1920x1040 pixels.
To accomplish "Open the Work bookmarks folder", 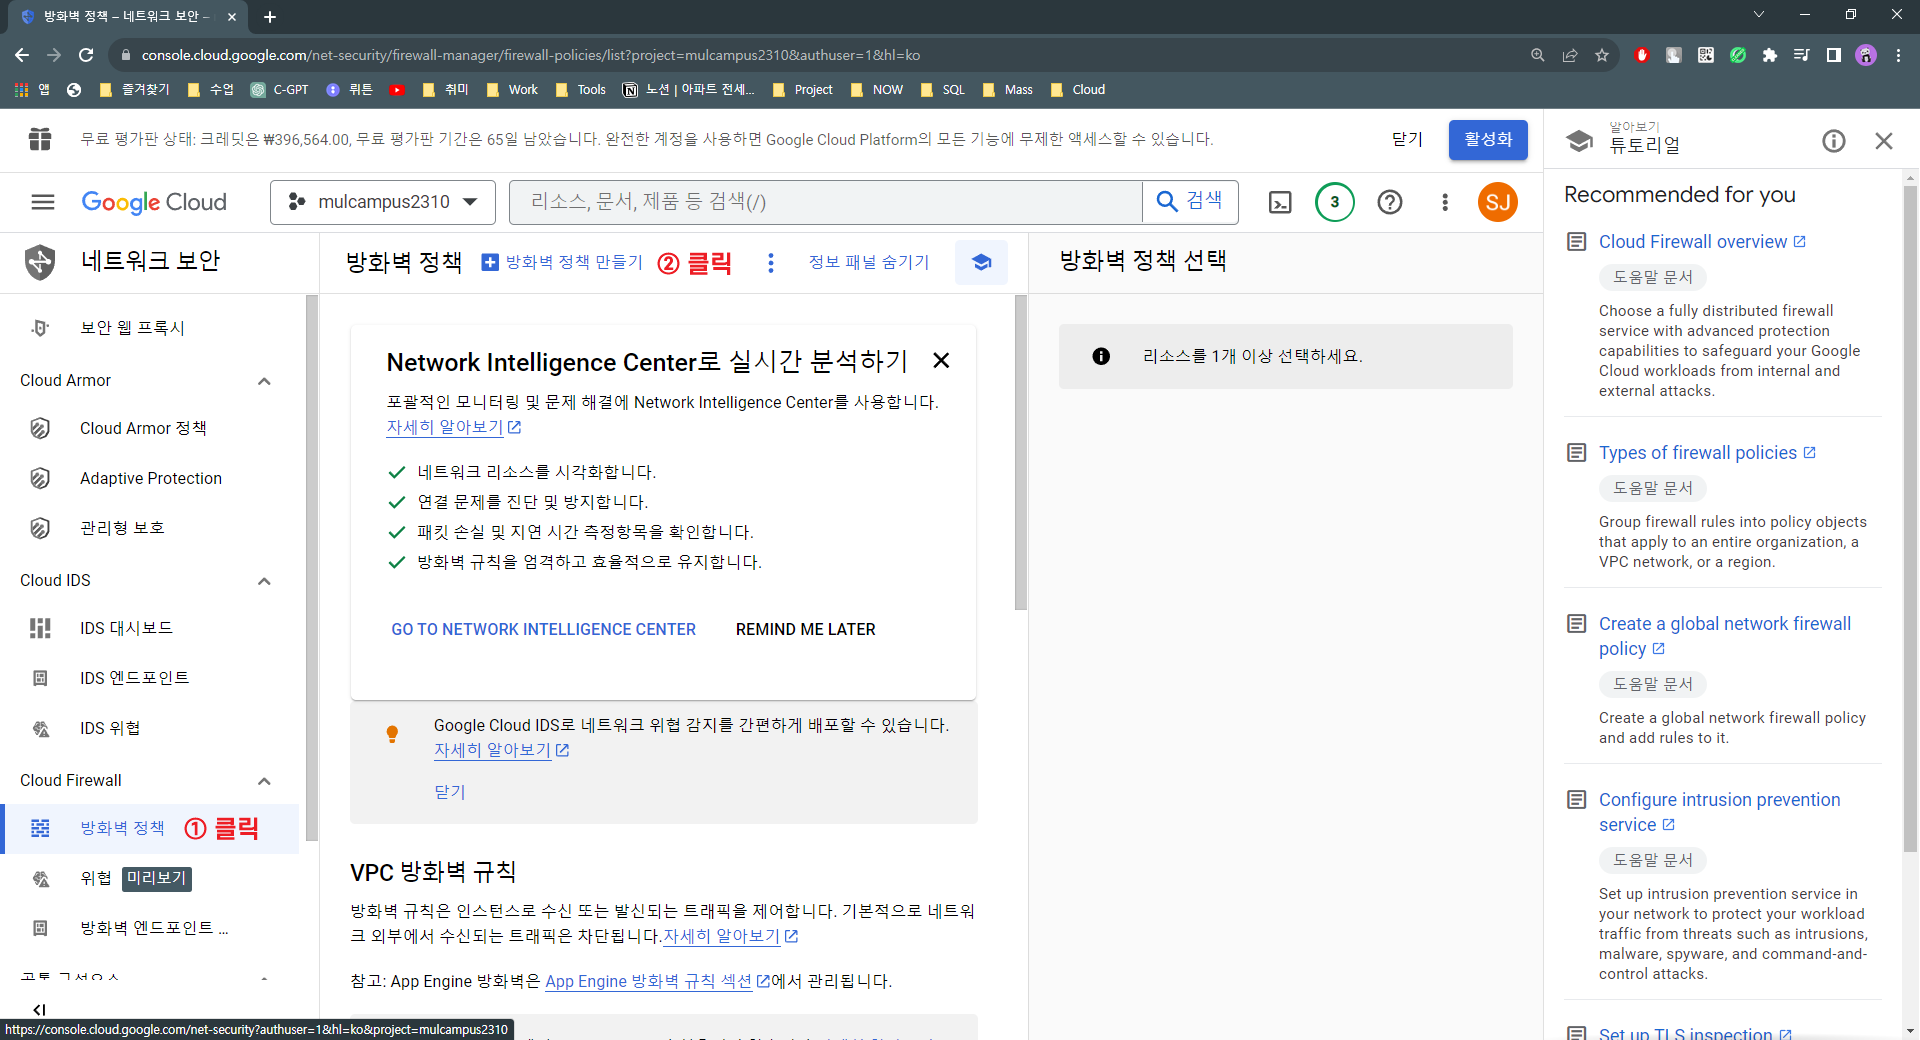I will point(512,90).
